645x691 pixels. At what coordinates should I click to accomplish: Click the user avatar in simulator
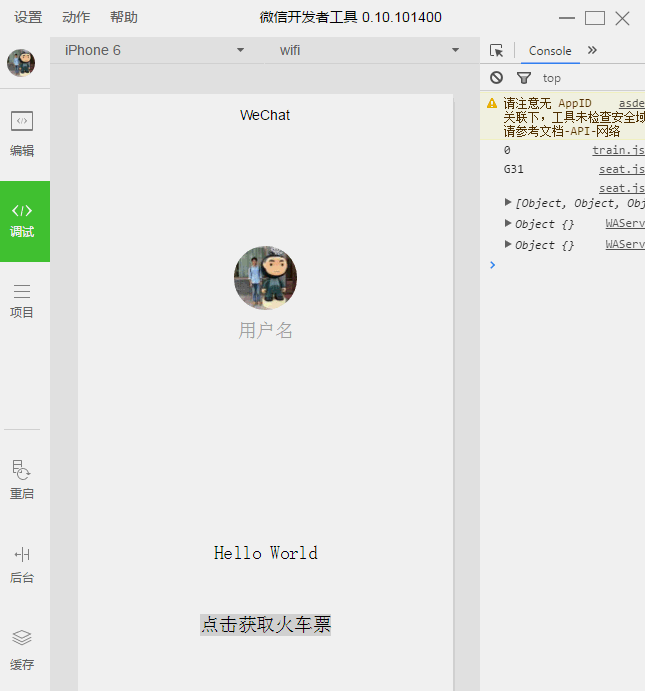[x=265, y=278]
